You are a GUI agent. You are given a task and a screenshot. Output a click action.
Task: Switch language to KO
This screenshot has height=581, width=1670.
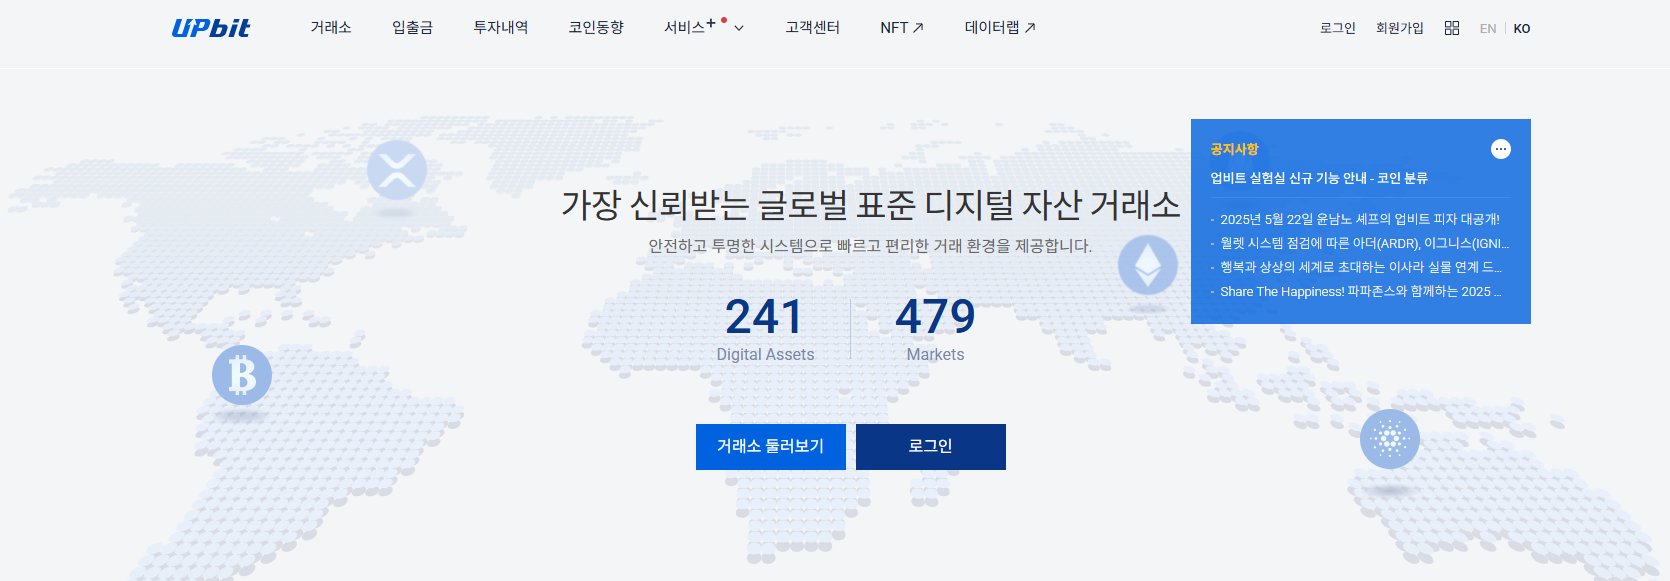(1522, 29)
